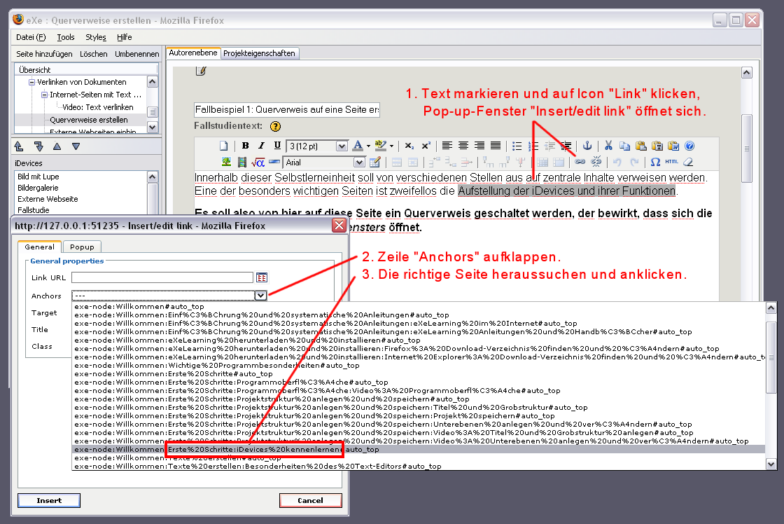Viewport: 784px width, 524px height.
Task: Move page down with triangle icon
Action: pos(76,146)
